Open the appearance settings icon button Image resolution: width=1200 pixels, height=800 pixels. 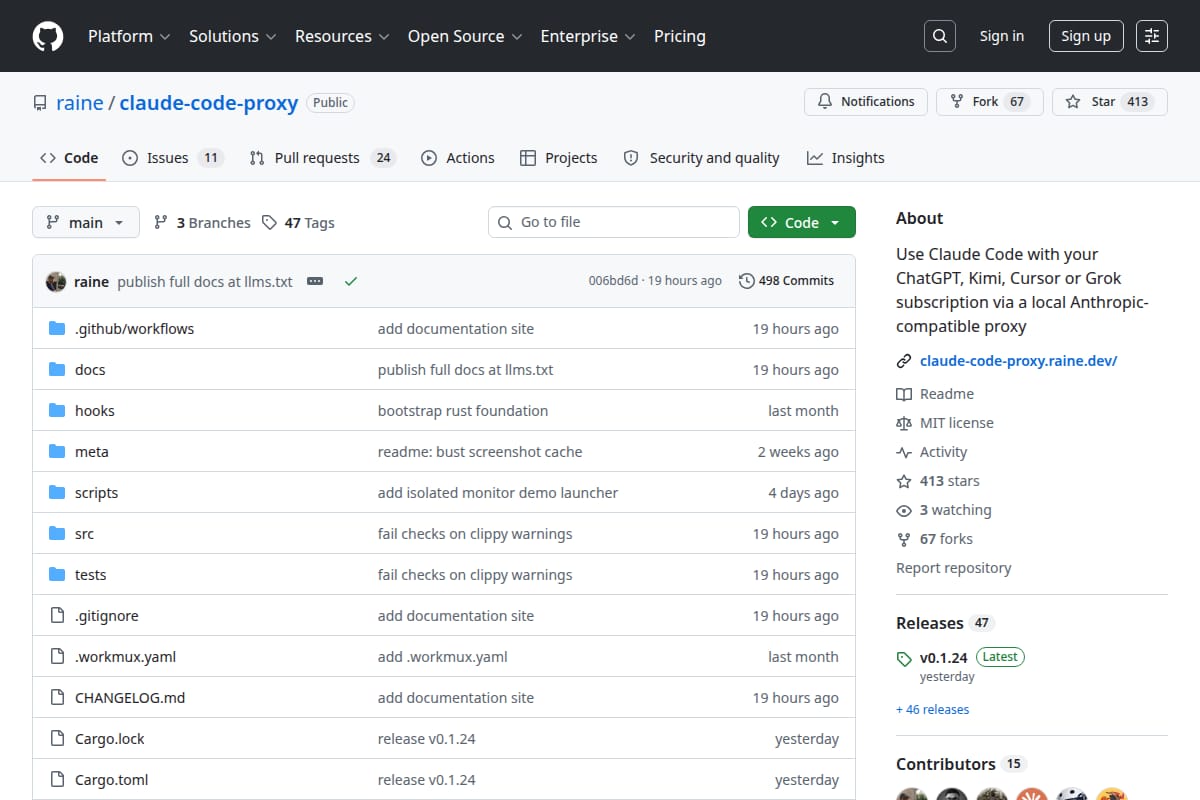[1152, 36]
